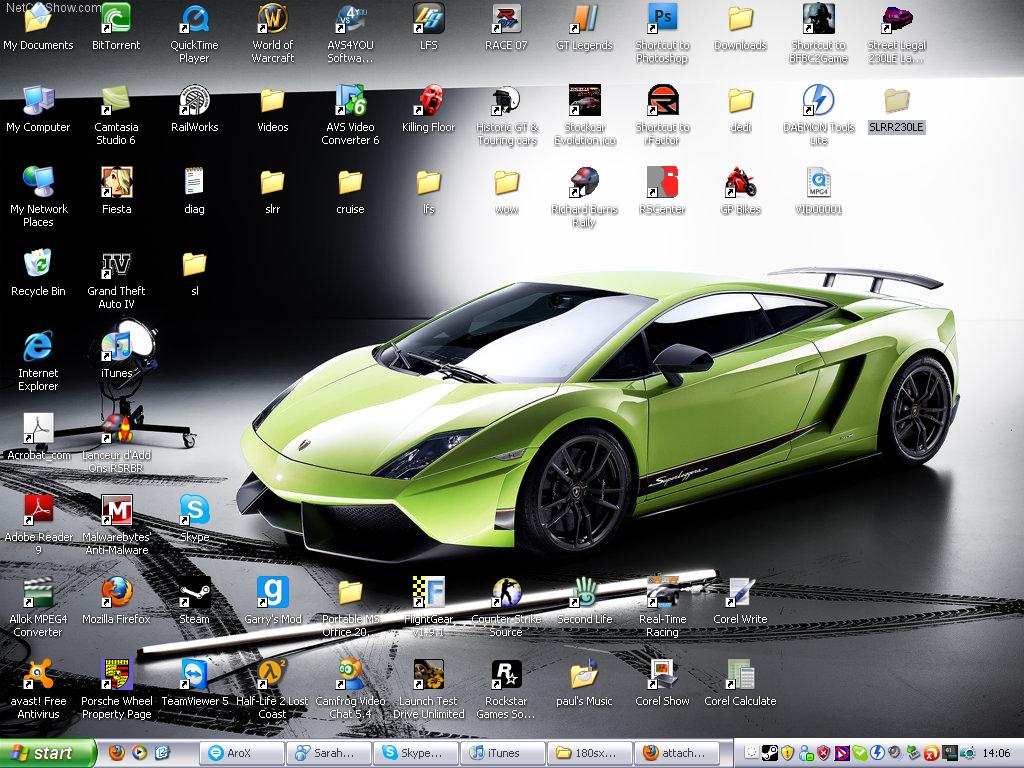Open the Downloads folder on the desktop
The height and width of the screenshot is (768, 1024).
coord(741,18)
